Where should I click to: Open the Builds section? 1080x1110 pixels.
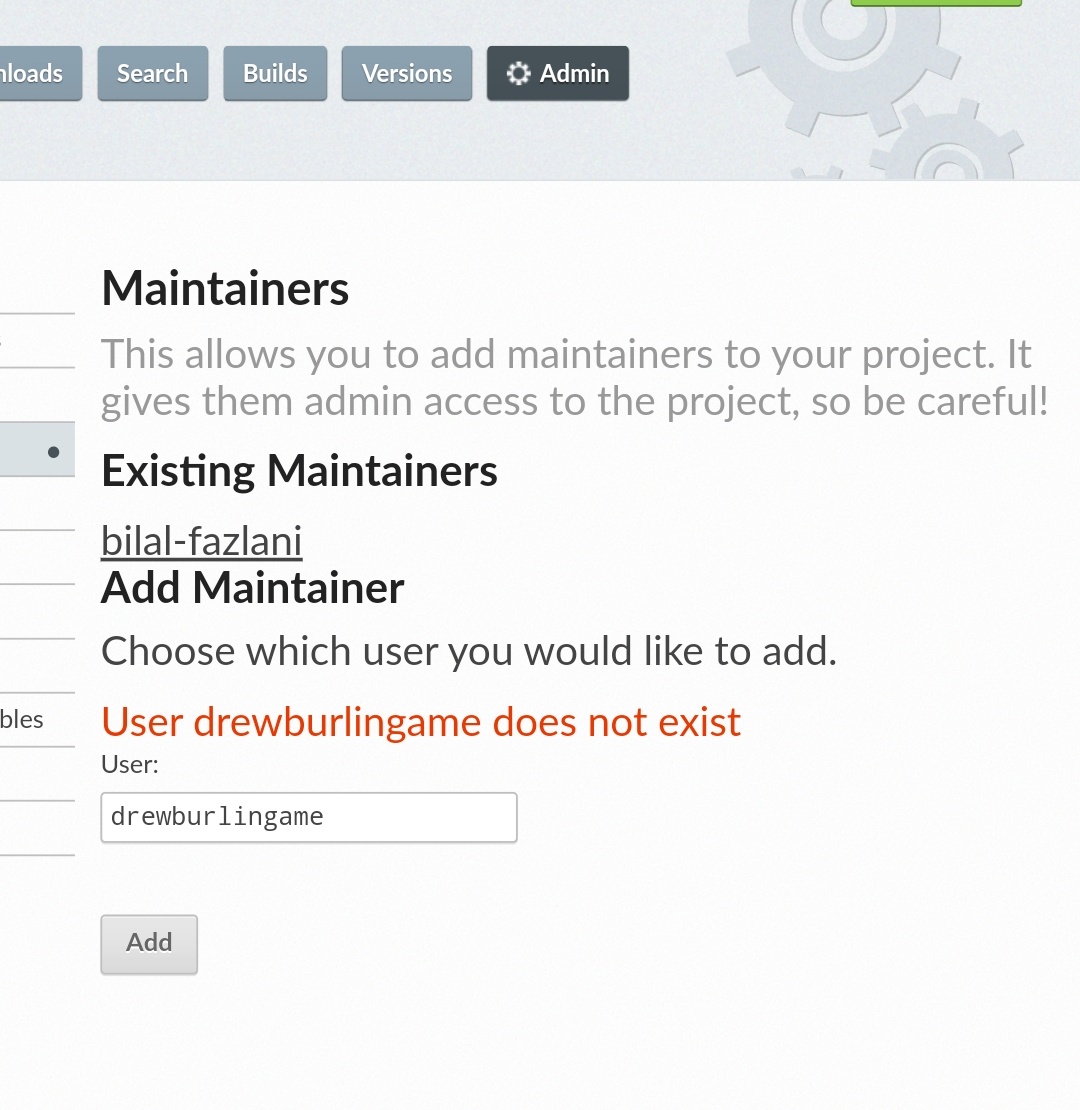pyautogui.click(x=275, y=72)
